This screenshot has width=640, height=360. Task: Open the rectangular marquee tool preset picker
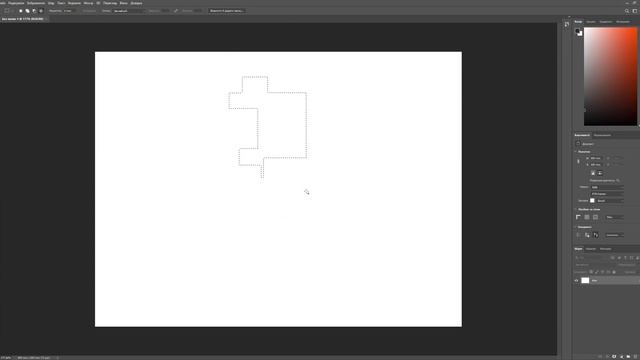pyautogui.click(x=8, y=11)
